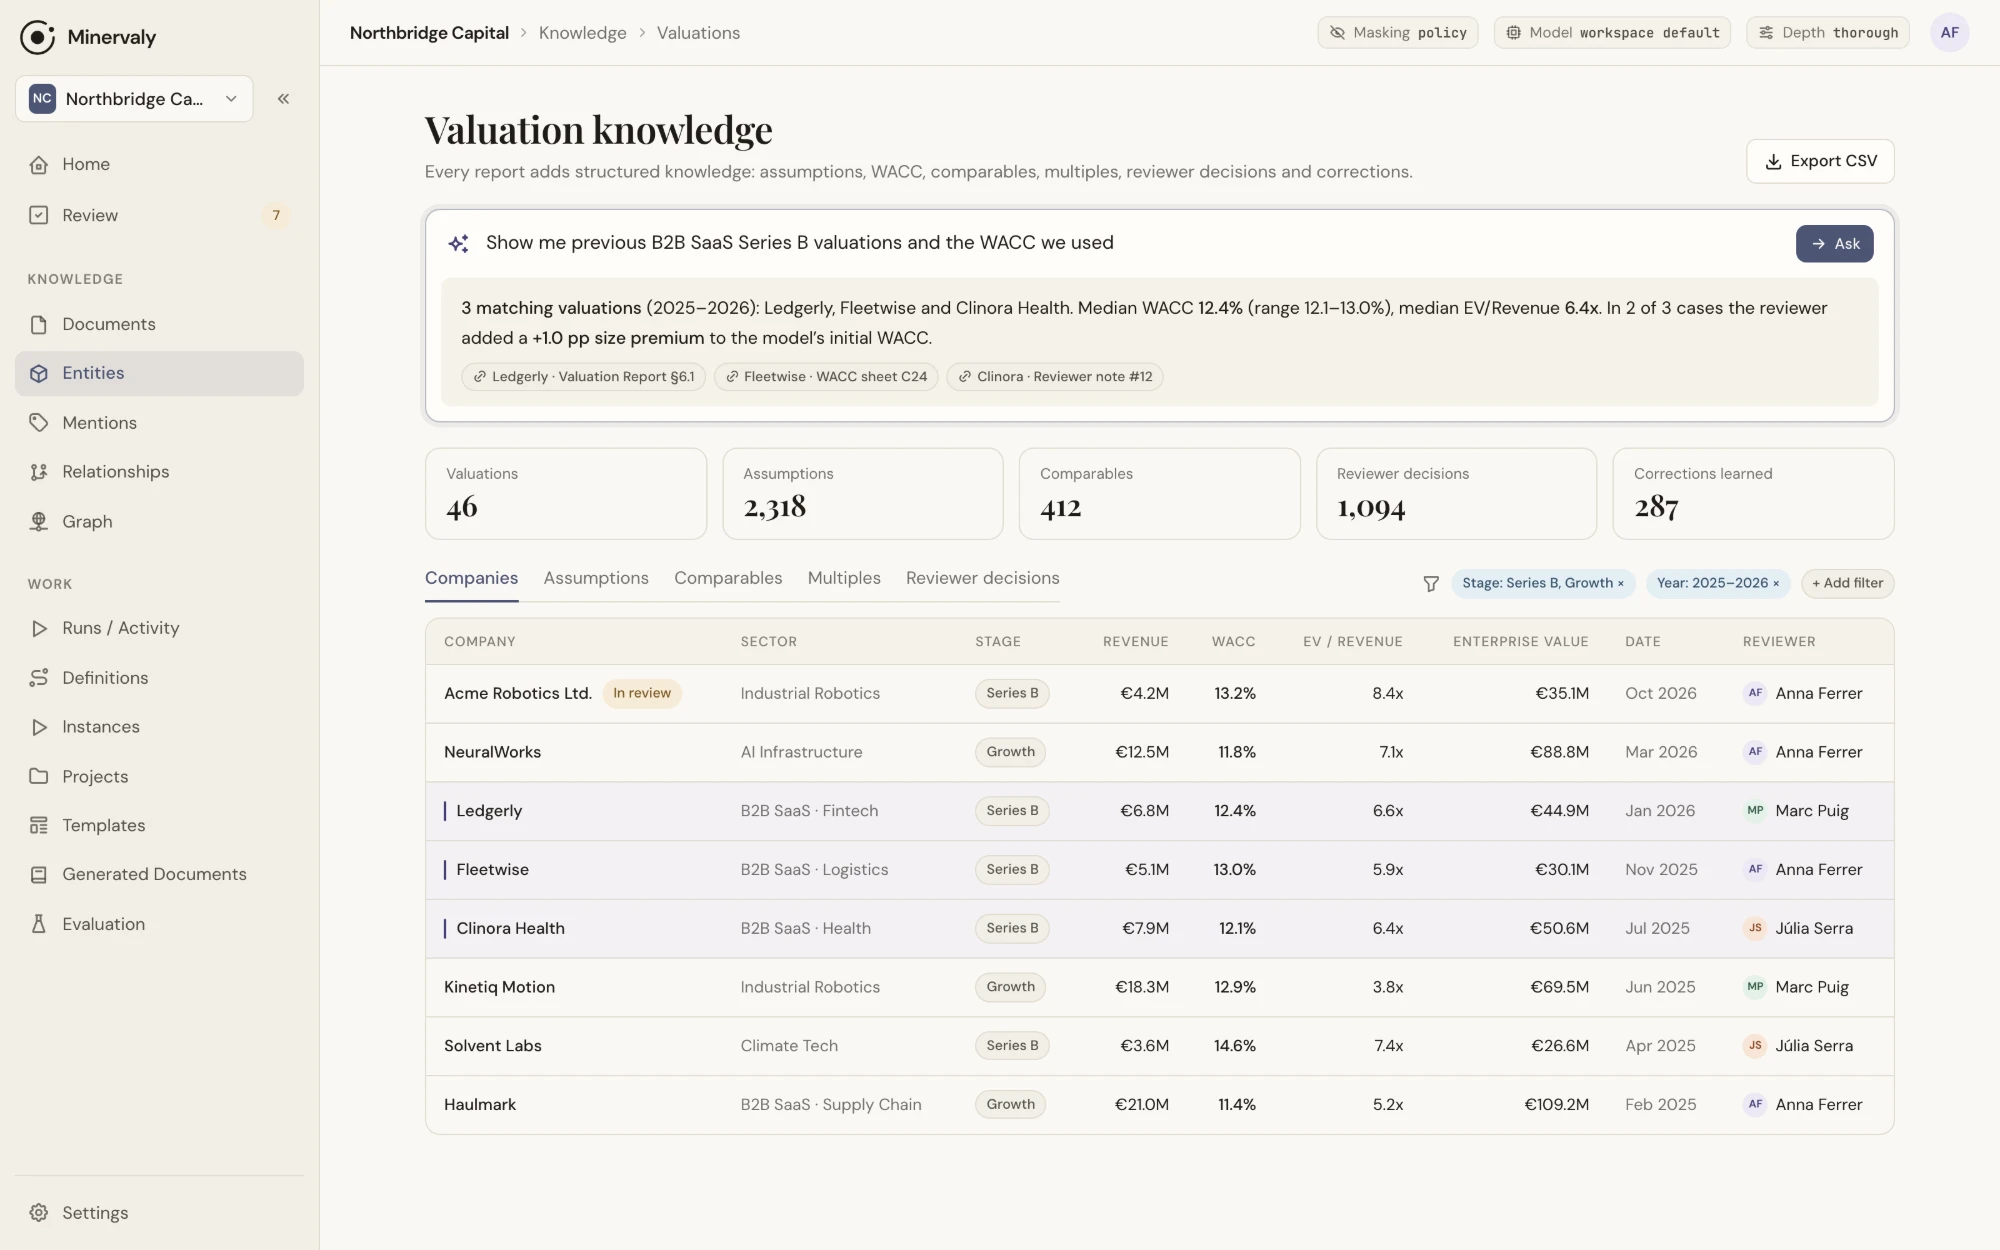This screenshot has width=2000, height=1250.
Task: Open the Fleetwise WACC sheet C24 citation
Action: (826, 377)
